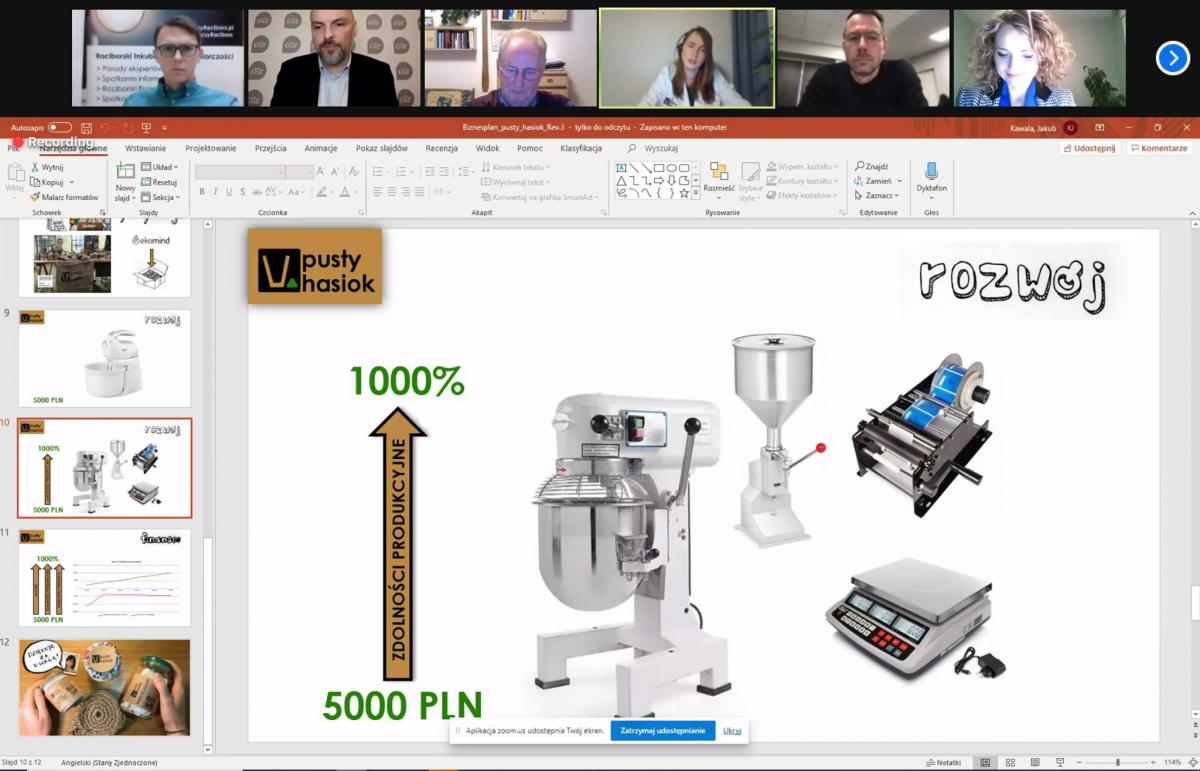1200x771 pixels.
Task: Click the Ukryj link
Action: [x=732, y=731]
